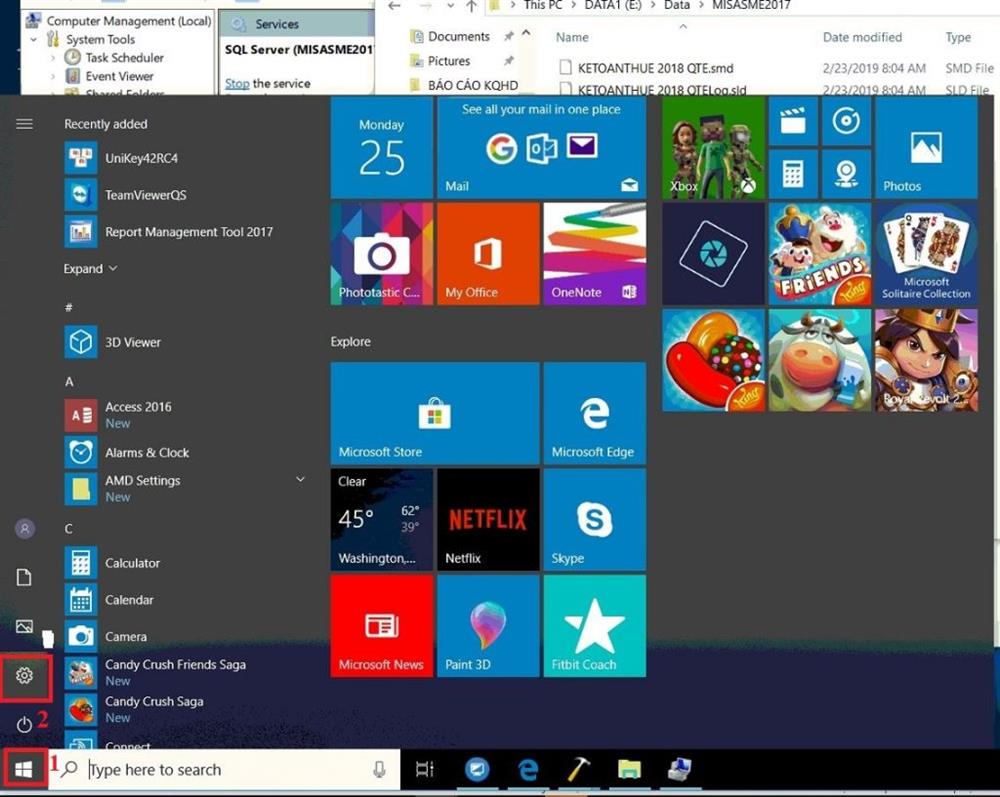Launch the OneNote tile
The height and width of the screenshot is (797, 1000).
tap(594, 254)
